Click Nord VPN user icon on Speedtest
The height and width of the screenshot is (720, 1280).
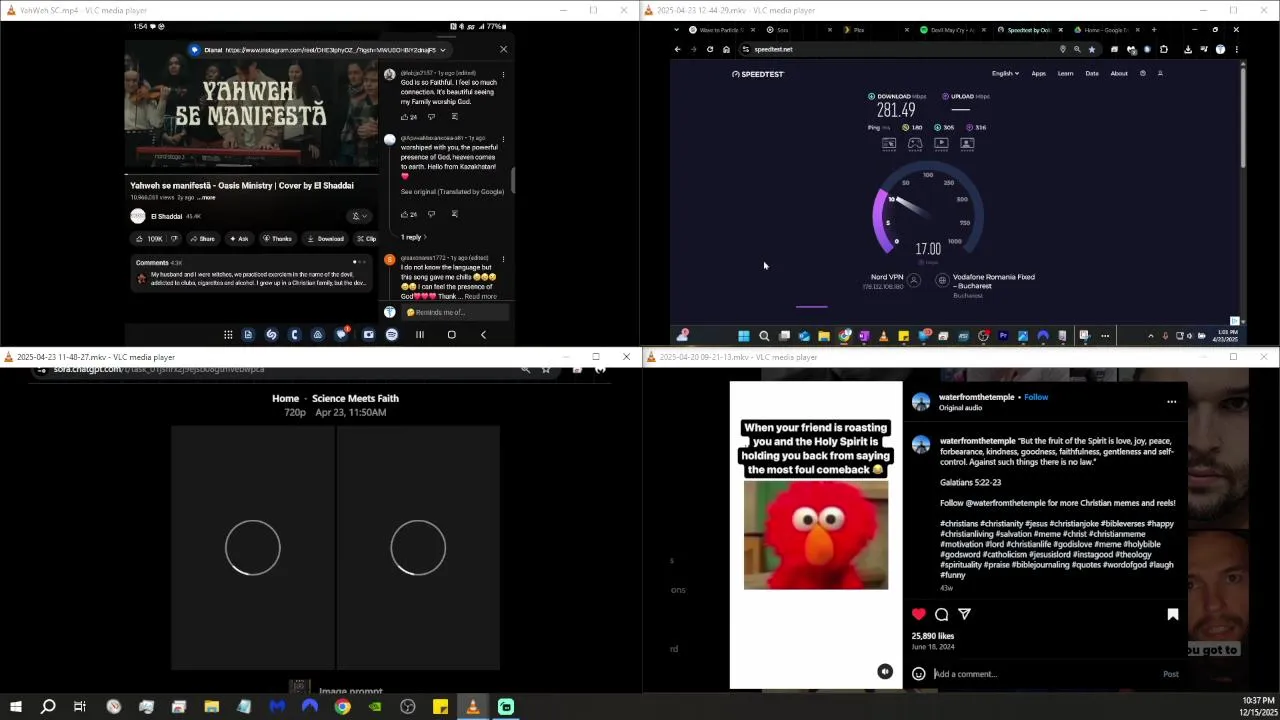pos(913,281)
